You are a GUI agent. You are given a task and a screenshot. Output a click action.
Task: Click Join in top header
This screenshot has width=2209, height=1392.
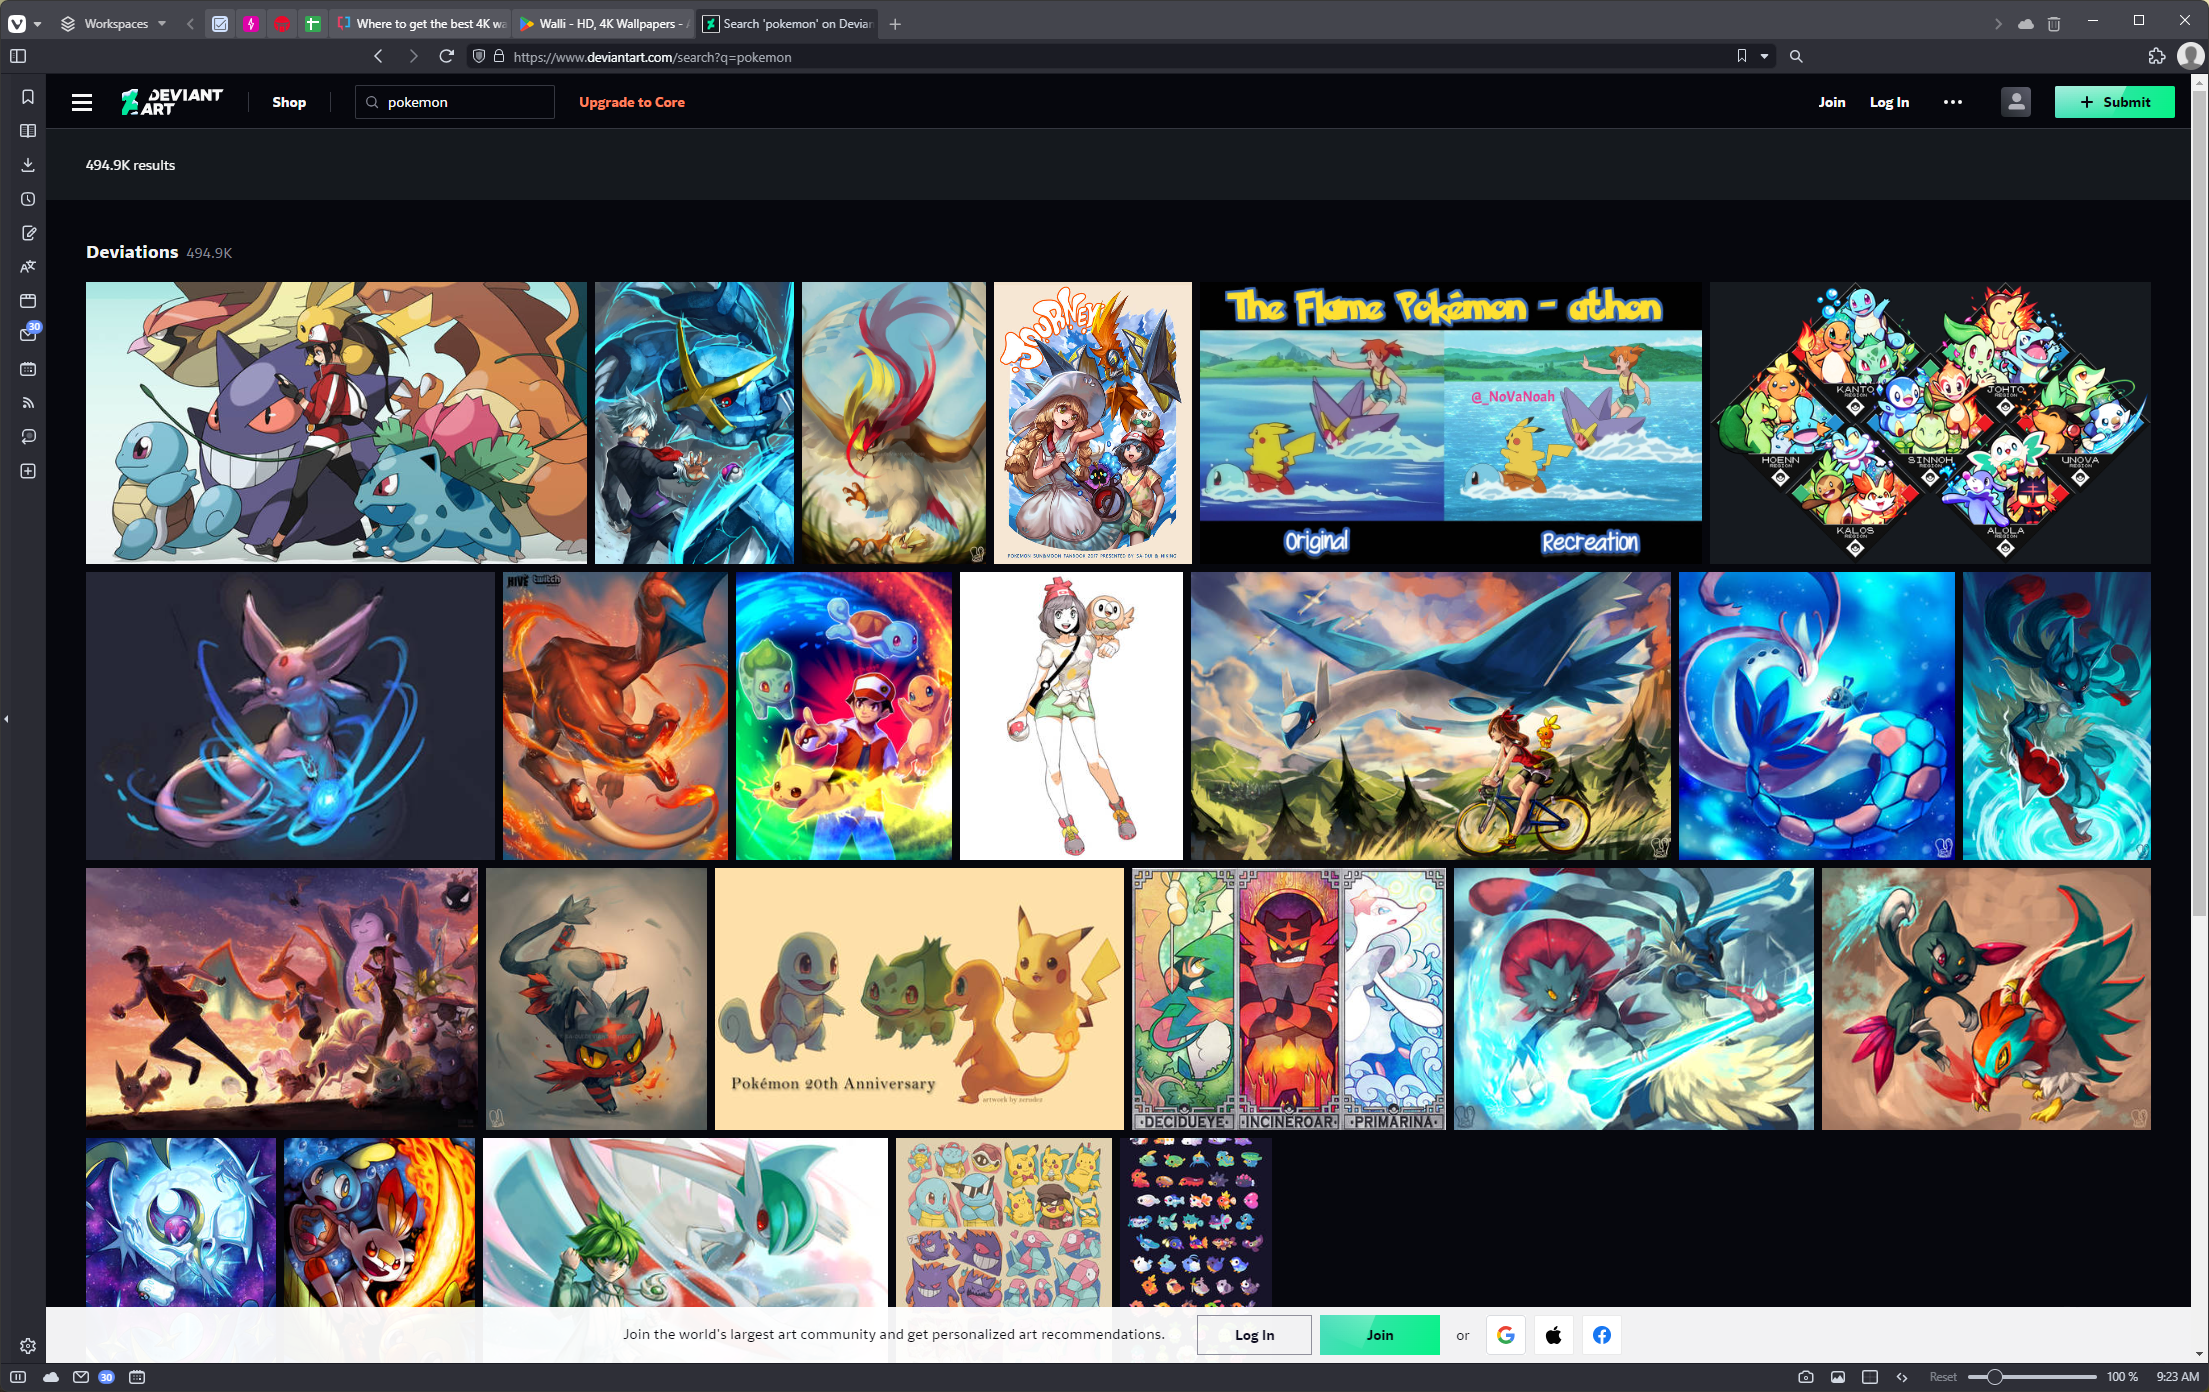click(1831, 102)
